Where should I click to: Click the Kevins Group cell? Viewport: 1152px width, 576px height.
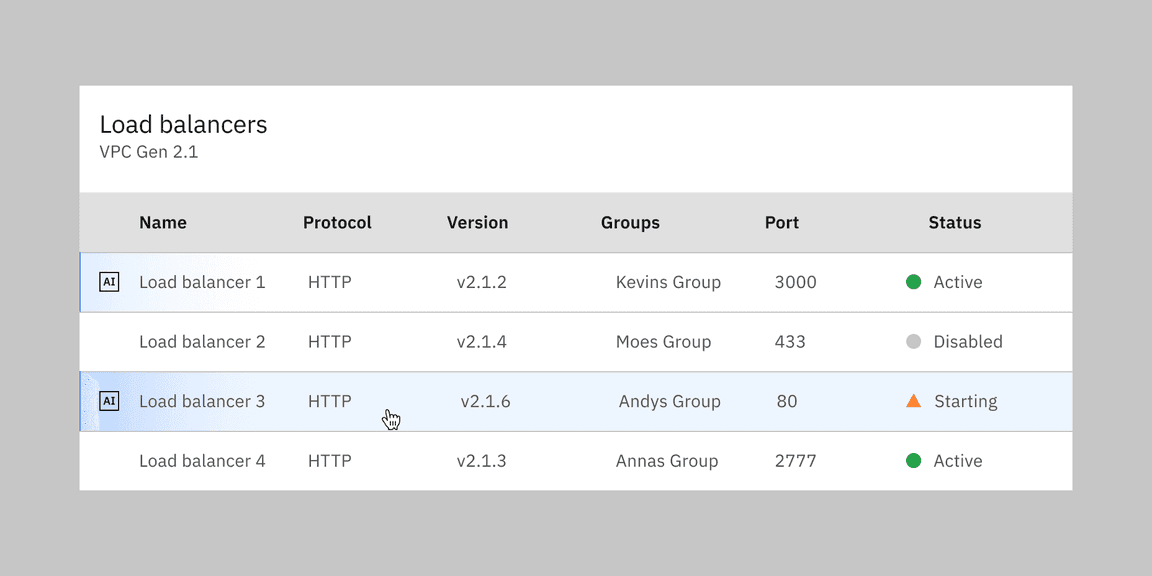pyautogui.click(x=668, y=282)
